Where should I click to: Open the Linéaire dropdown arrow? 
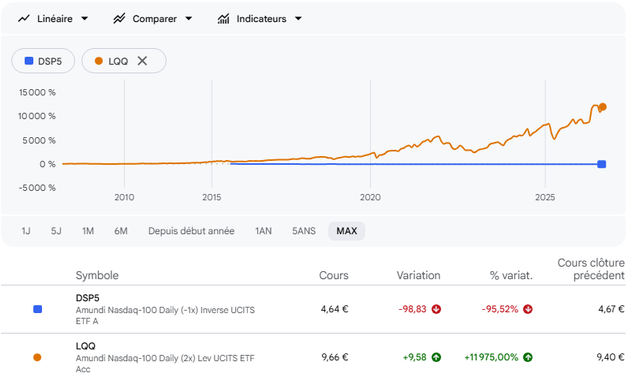pos(84,18)
